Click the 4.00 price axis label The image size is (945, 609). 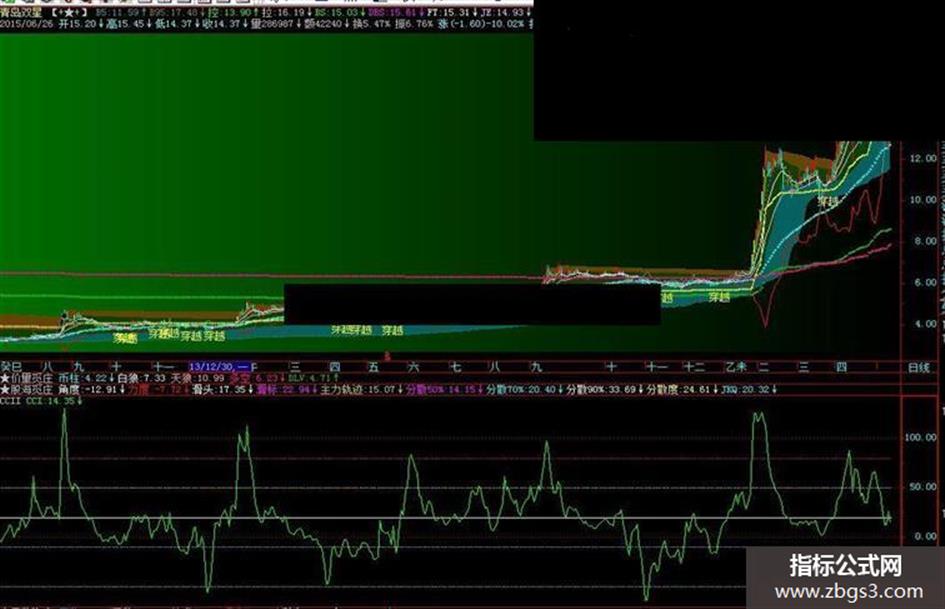pyautogui.click(x=925, y=324)
